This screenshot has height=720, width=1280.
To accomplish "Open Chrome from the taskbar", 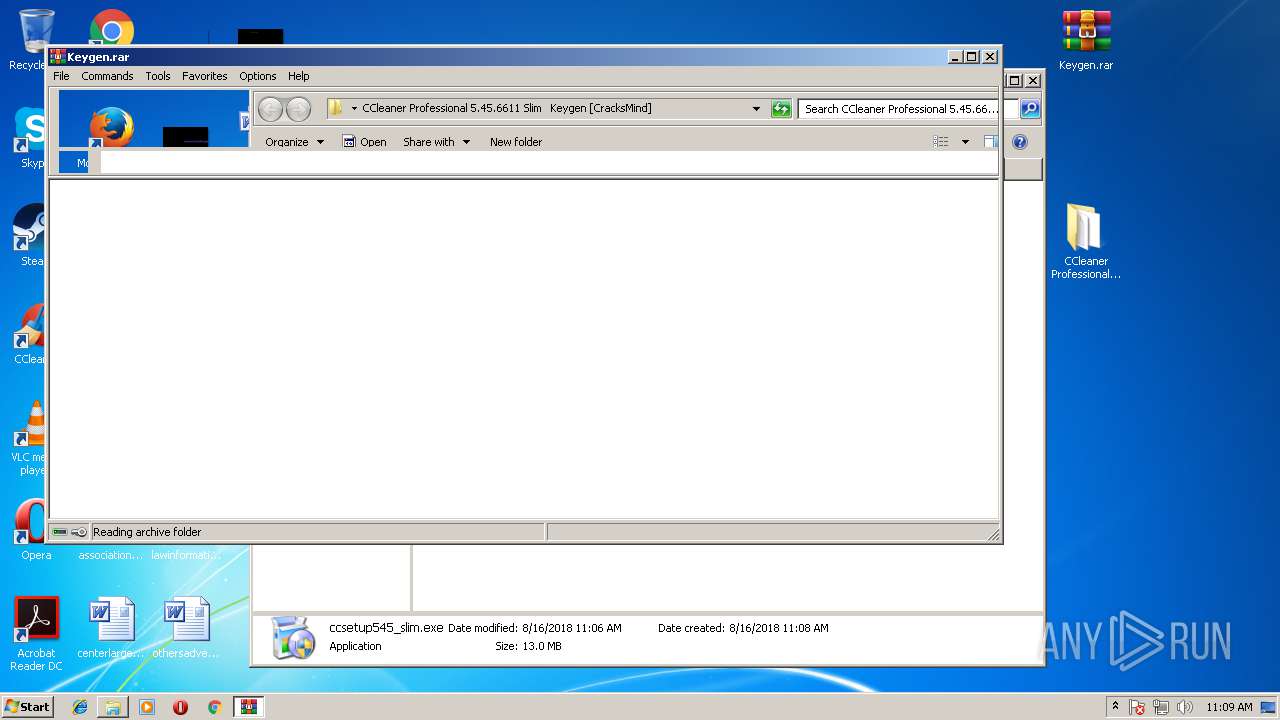I will point(214,707).
